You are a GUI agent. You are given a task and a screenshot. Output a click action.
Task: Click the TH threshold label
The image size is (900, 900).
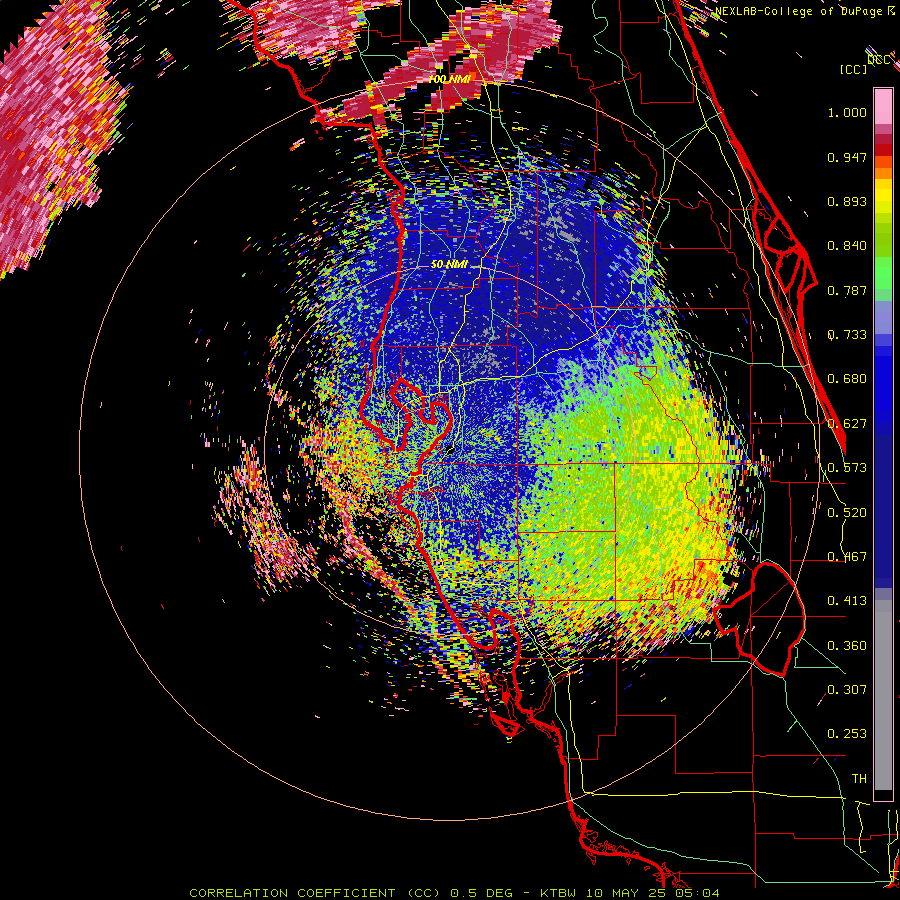pyautogui.click(x=859, y=779)
